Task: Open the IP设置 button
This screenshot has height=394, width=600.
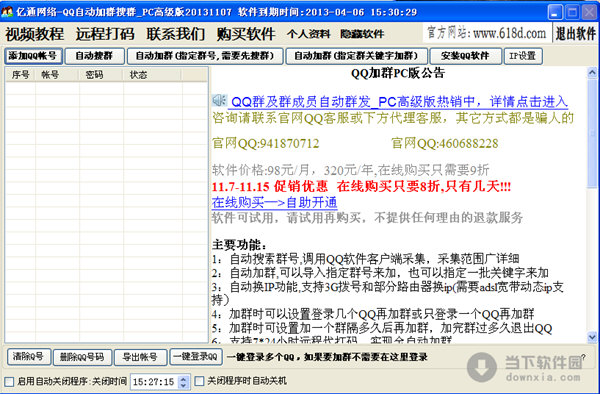Action: click(523, 56)
